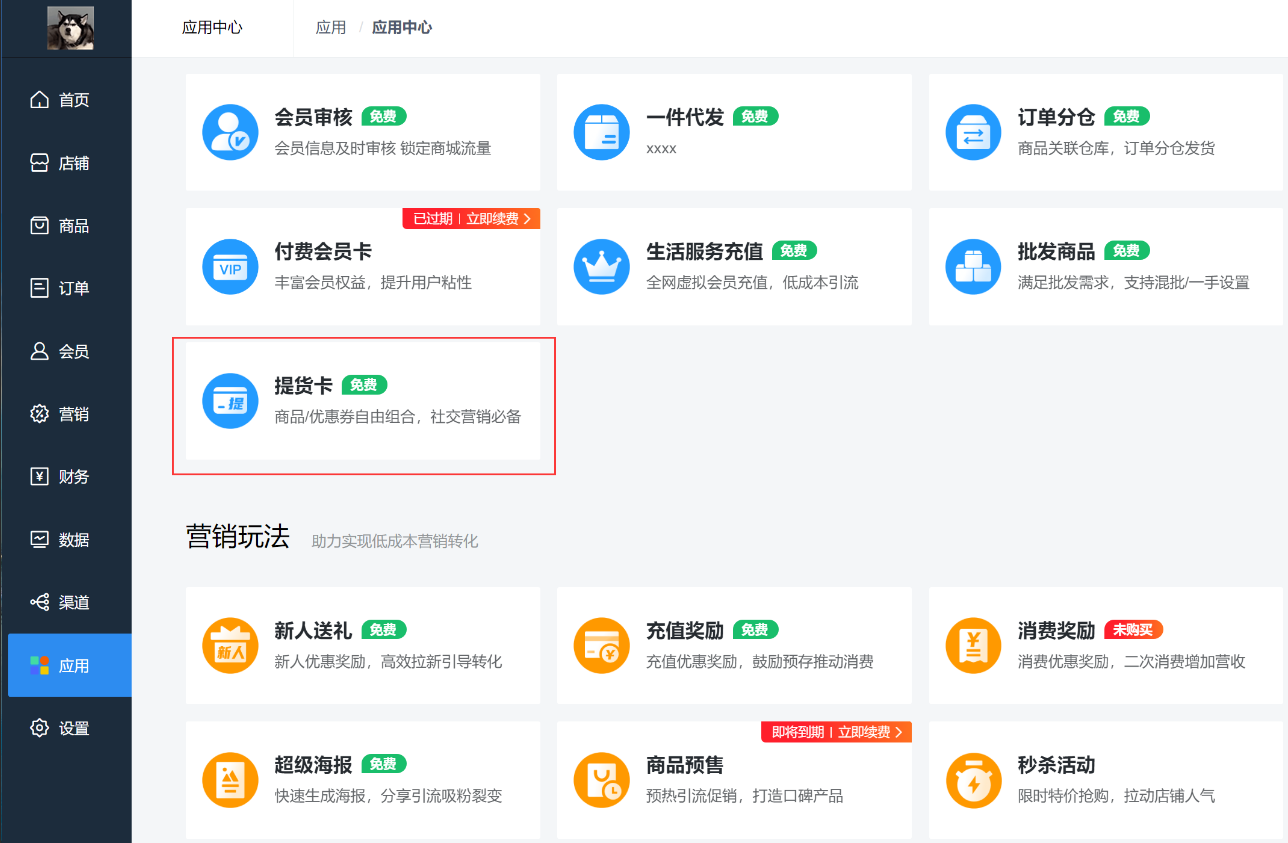Select the 秒杀活动 lightning icon
The width and height of the screenshot is (1288, 843).
pyautogui.click(x=973, y=780)
